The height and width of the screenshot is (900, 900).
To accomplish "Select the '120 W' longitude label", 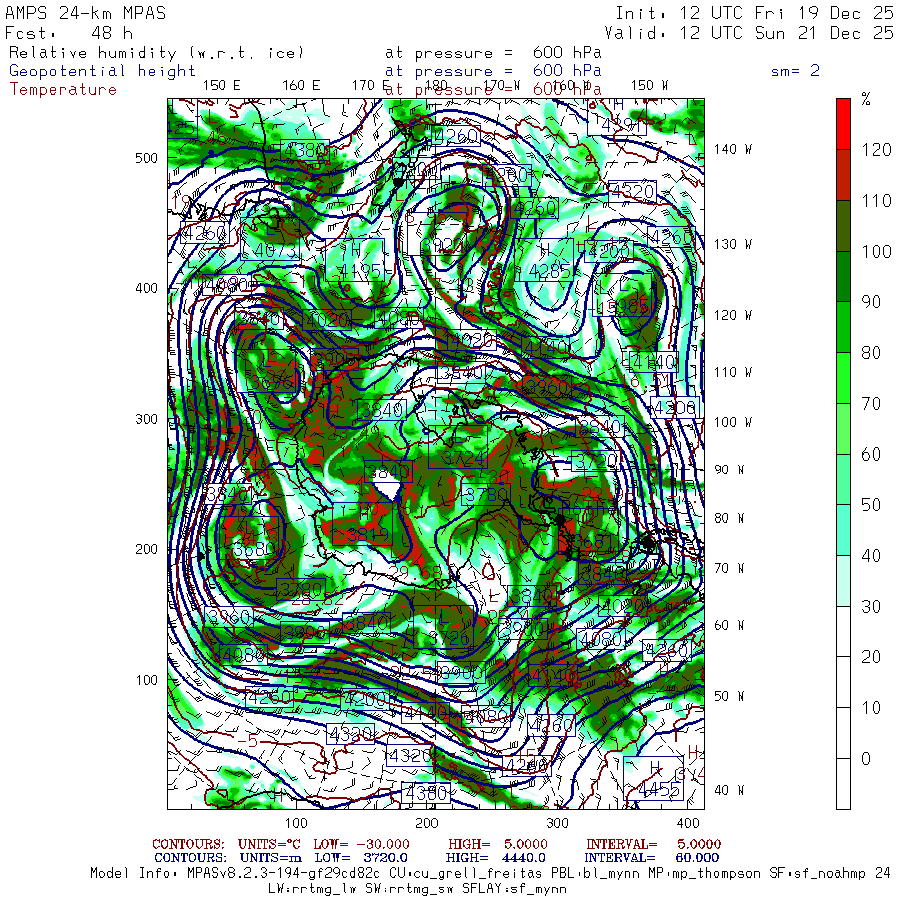I will click(733, 315).
